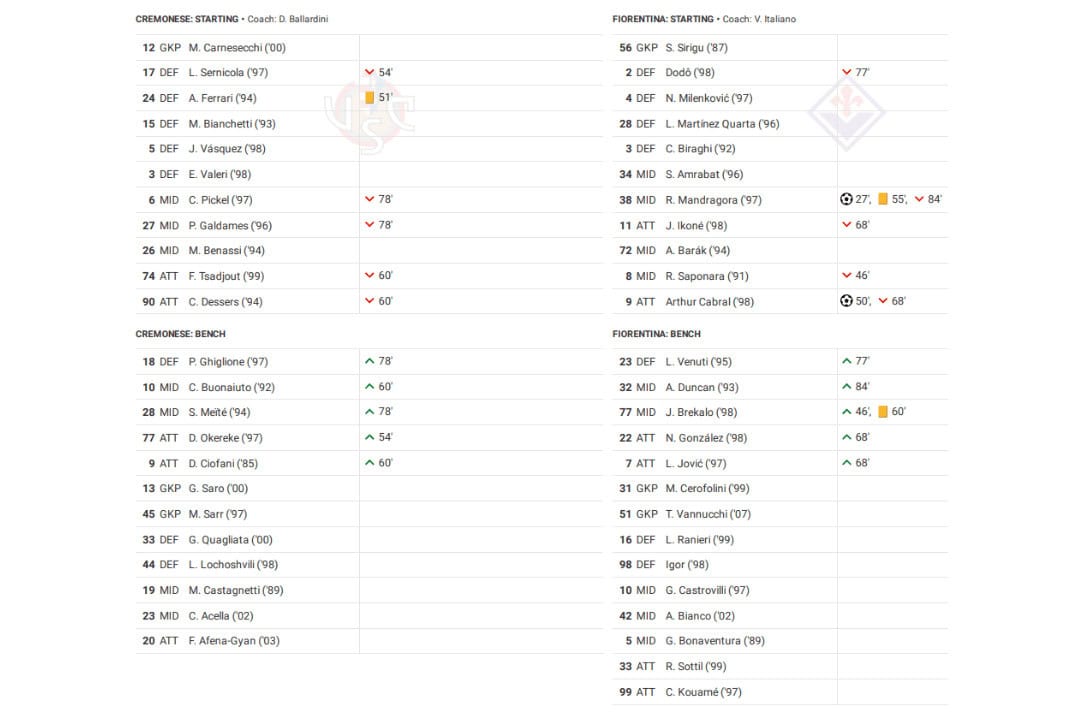1068x712 pixels.
Task: Select S. Amrabat in Fiorentina lineup
Action: click(x=704, y=174)
